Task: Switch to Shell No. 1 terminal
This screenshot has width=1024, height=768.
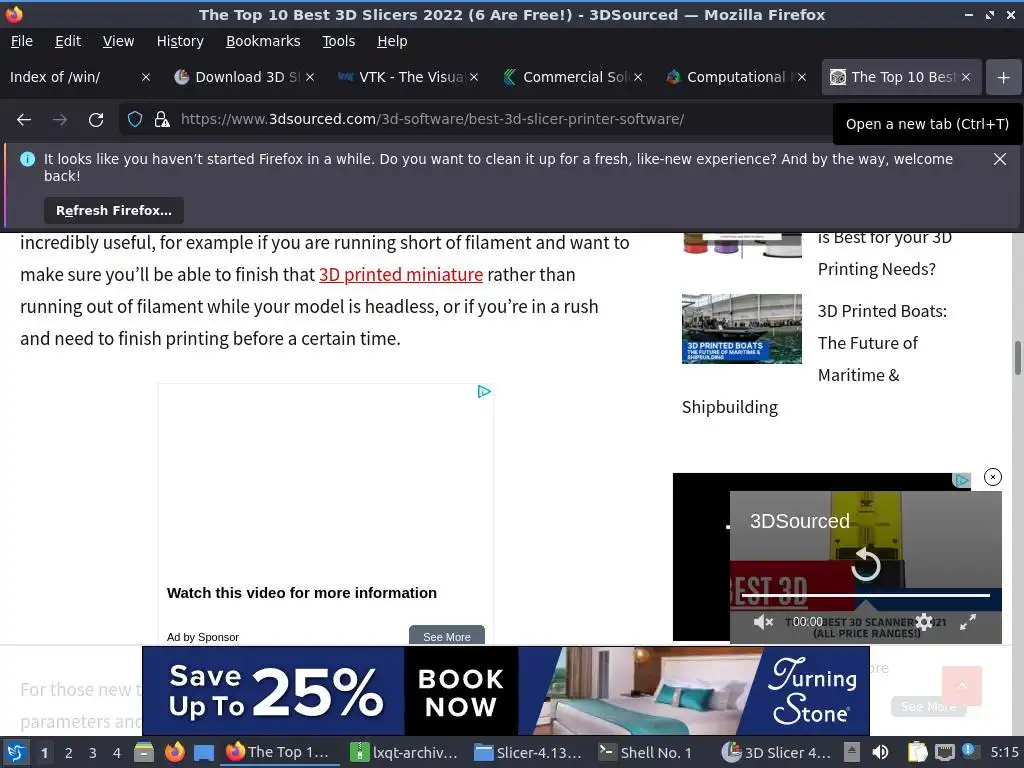Action: [x=647, y=753]
